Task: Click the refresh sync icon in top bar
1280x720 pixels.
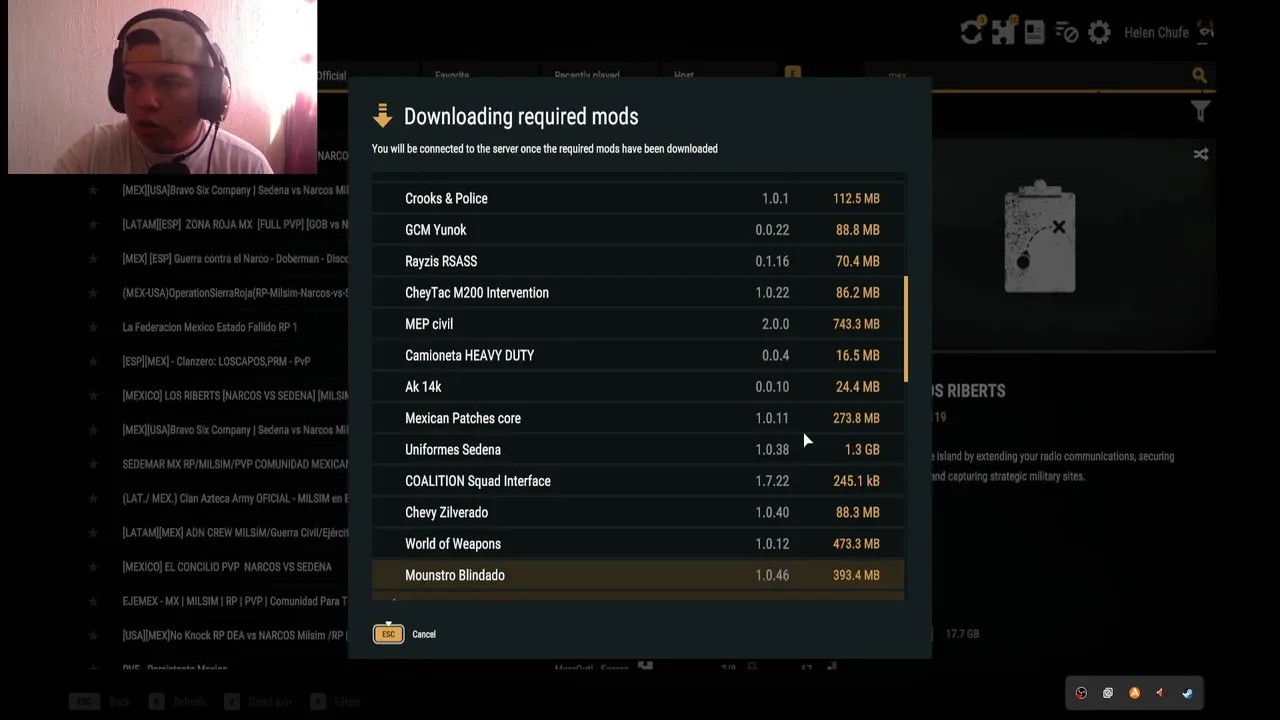Action: [x=971, y=32]
